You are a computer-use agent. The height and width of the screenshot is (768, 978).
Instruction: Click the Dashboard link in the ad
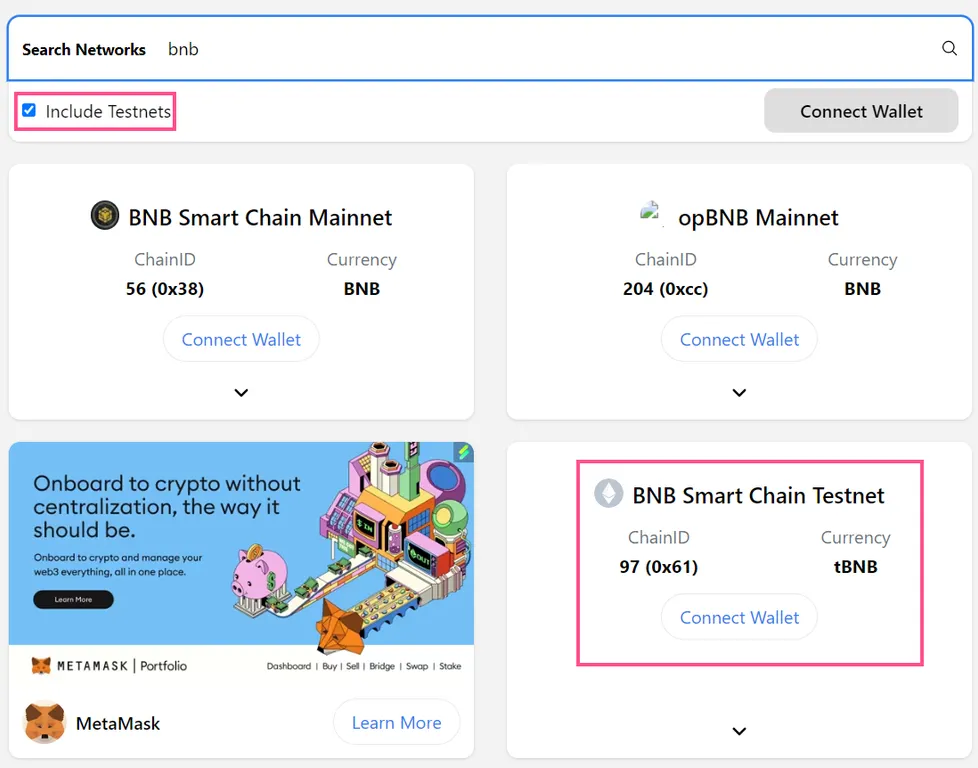coord(289,666)
